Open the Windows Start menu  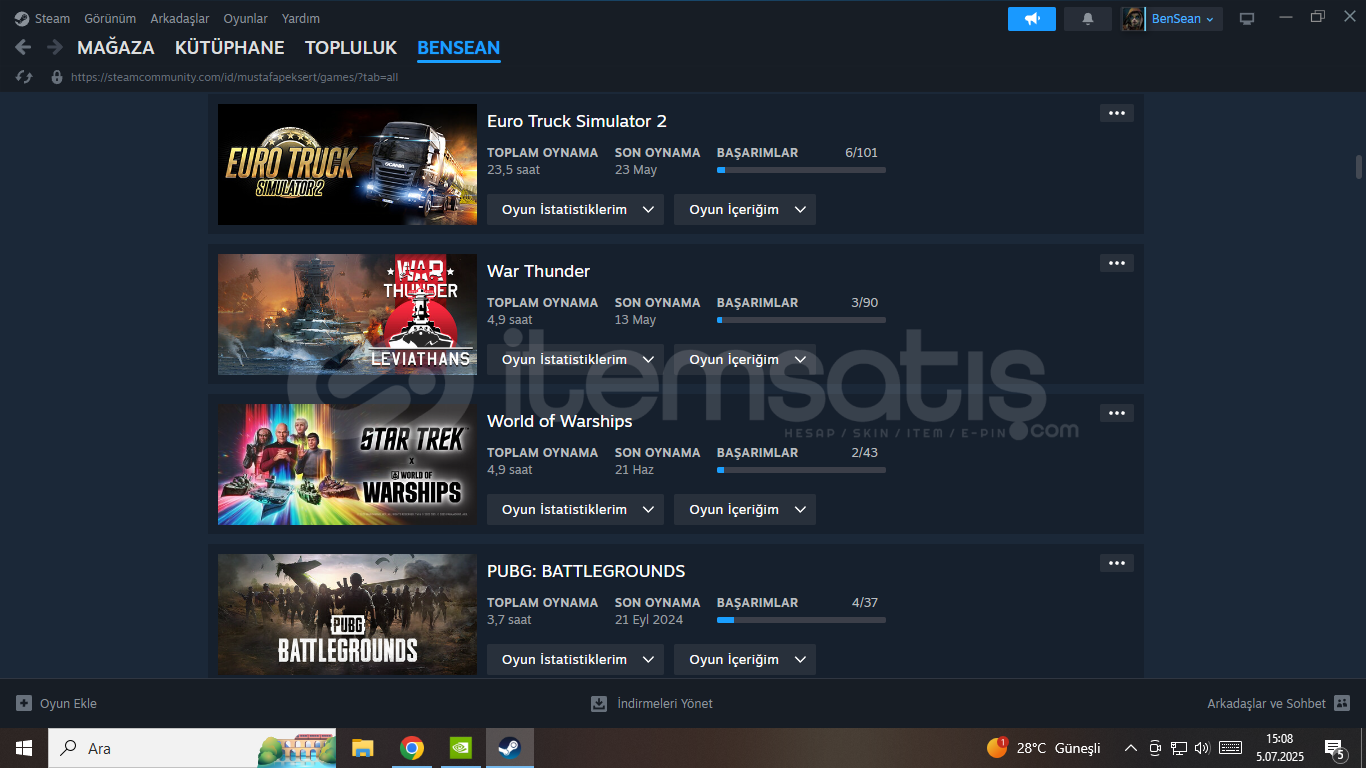pyautogui.click(x=24, y=748)
